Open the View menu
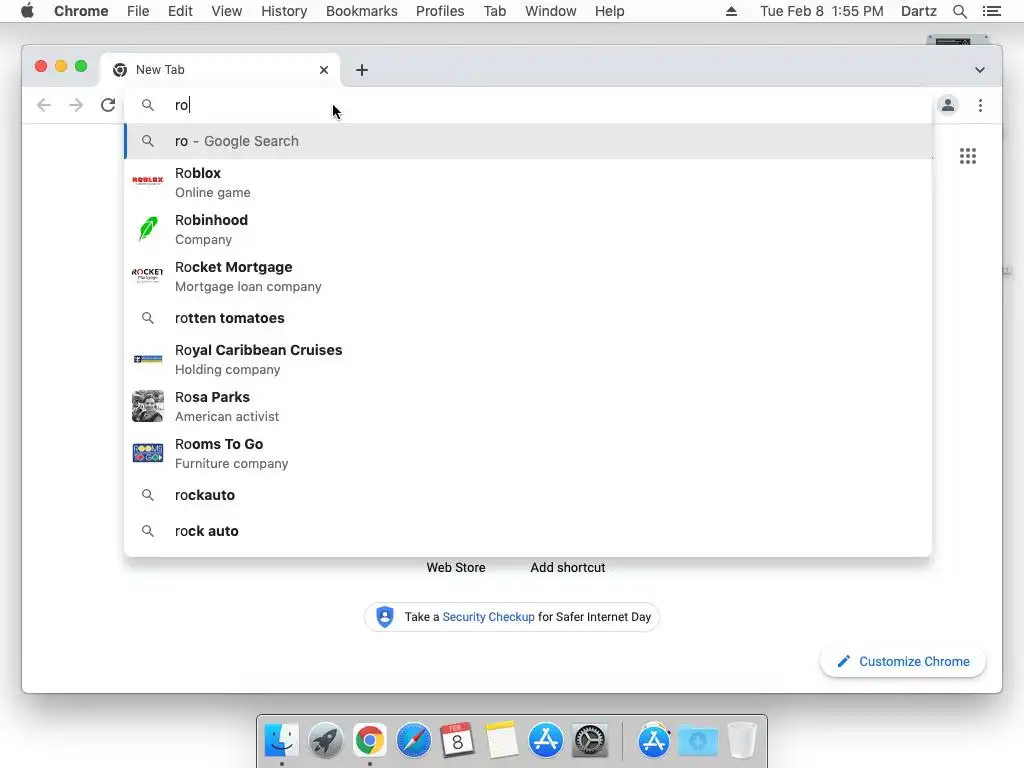This screenshot has width=1024, height=768. [227, 11]
